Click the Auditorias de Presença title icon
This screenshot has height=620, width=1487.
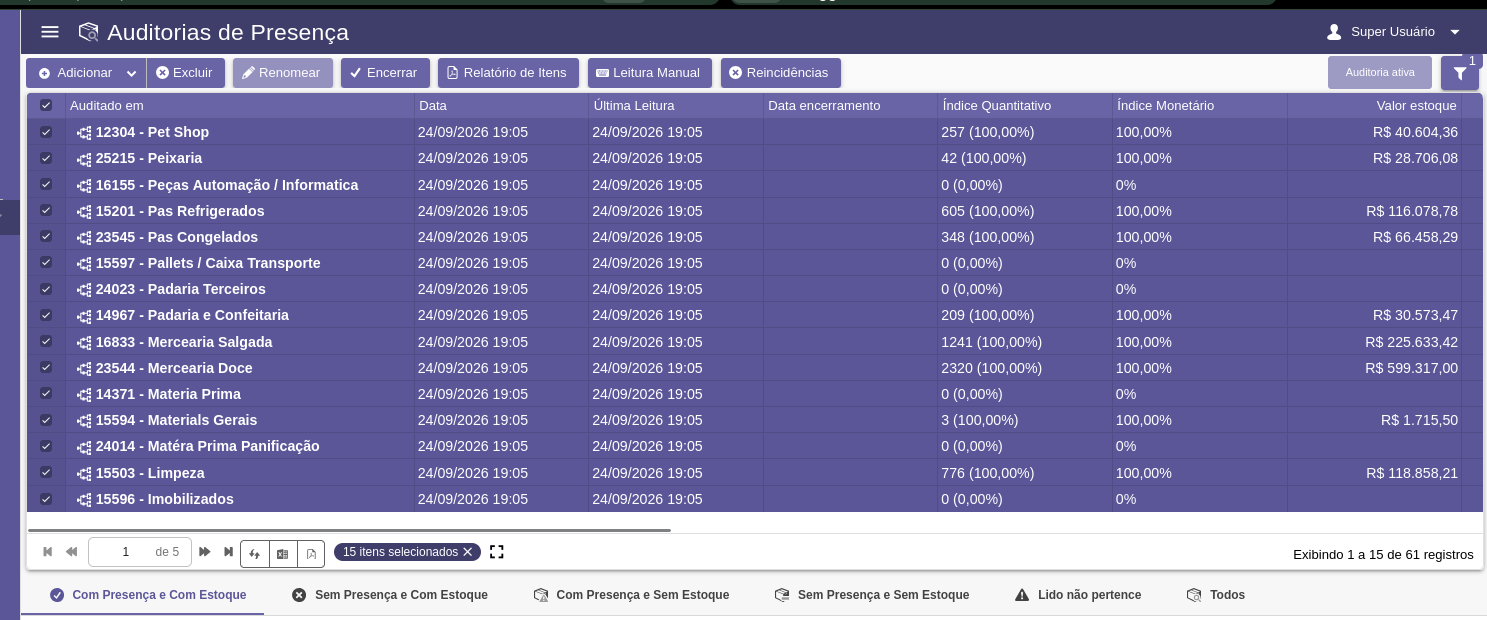pyautogui.click(x=88, y=32)
